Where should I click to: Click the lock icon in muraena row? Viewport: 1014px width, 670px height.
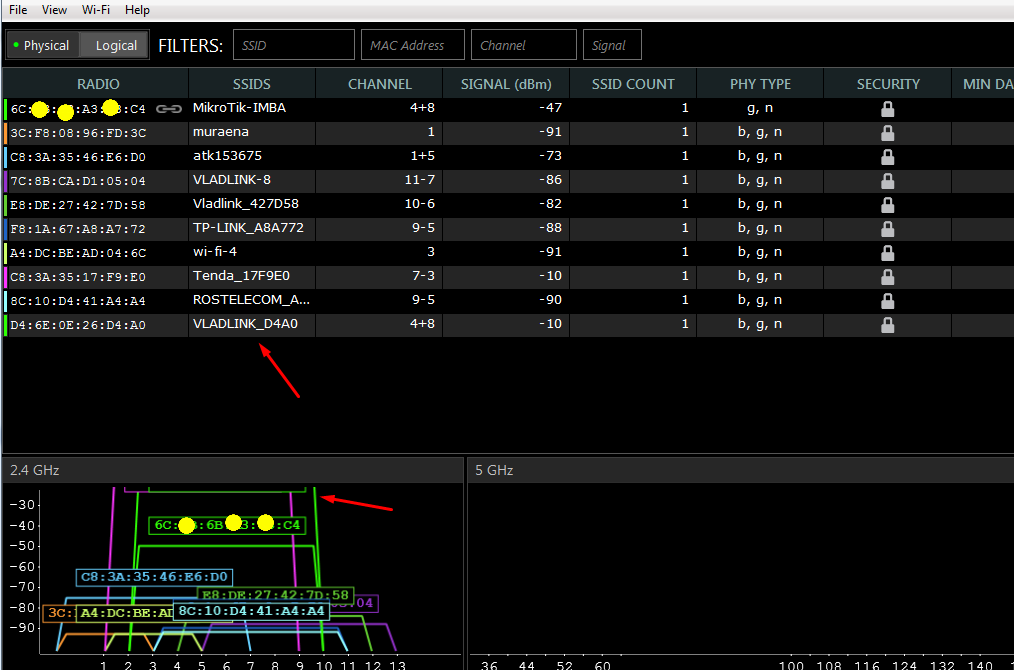click(888, 133)
